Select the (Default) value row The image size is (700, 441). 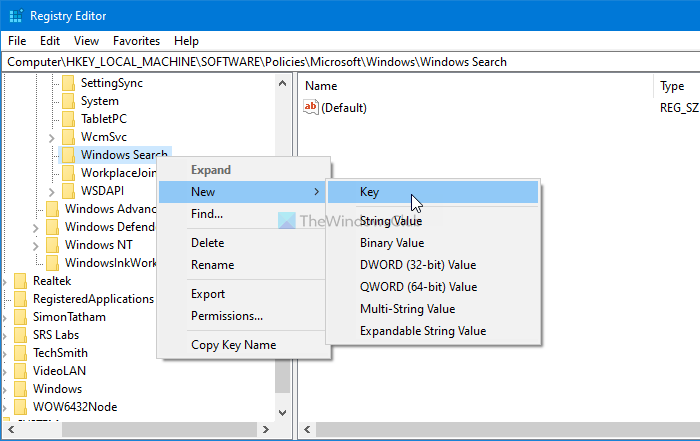(x=499, y=108)
